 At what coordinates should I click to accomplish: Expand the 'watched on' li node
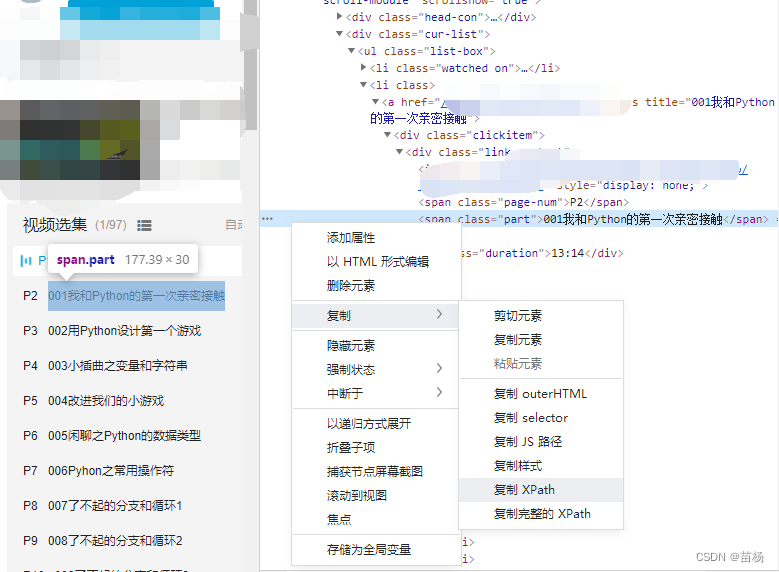363,67
